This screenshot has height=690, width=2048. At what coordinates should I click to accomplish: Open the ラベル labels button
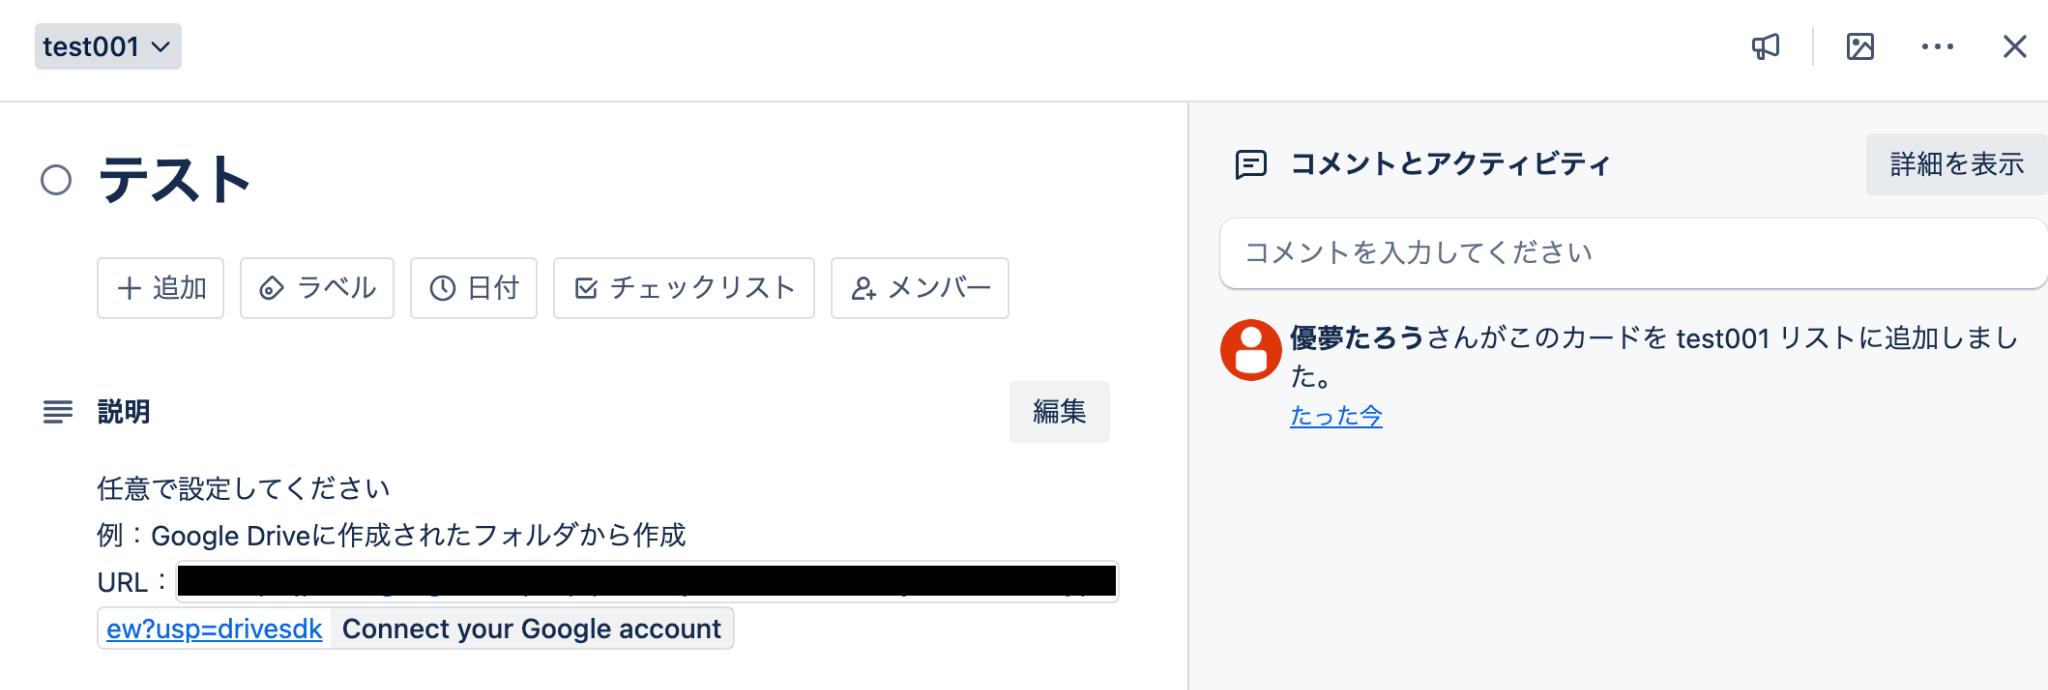coord(317,288)
